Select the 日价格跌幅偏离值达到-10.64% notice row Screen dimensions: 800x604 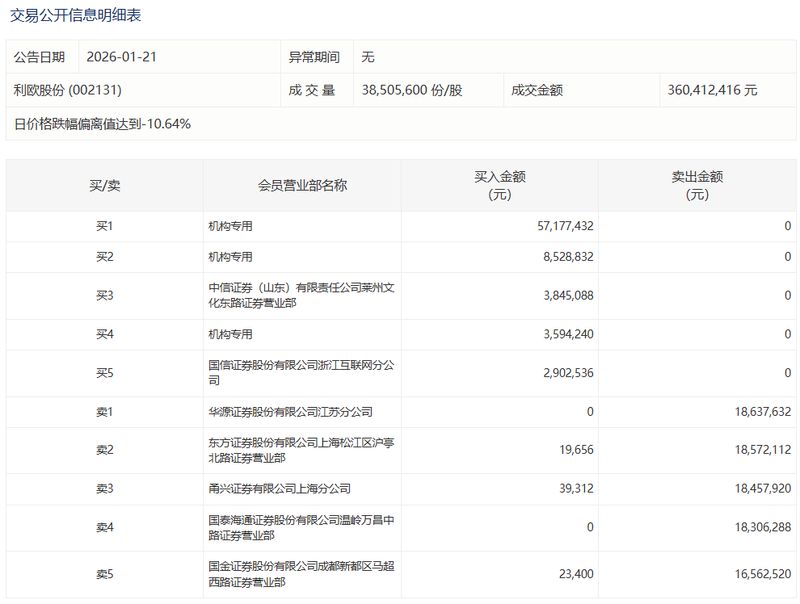(105, 123)
